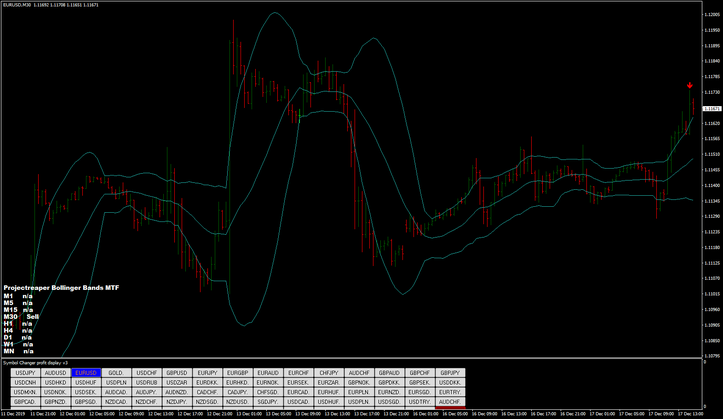Choose the EURJPY symbol button
The height and width of the screenshot is (419, 723).
click(x=207, y=372)
